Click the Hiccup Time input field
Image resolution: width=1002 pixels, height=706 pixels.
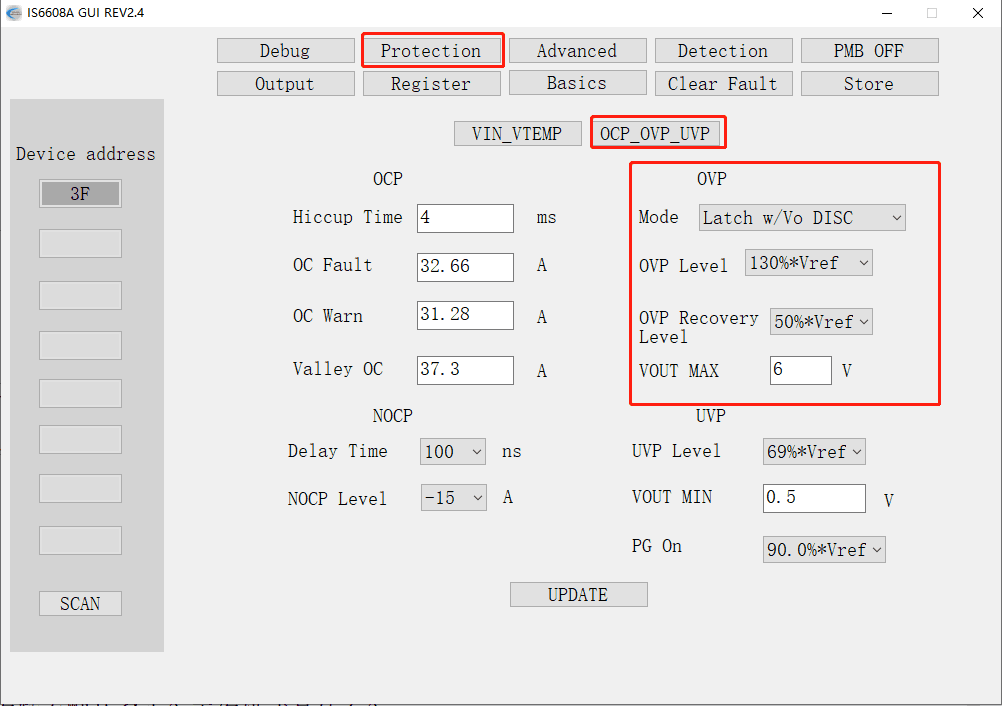[465, 218]
